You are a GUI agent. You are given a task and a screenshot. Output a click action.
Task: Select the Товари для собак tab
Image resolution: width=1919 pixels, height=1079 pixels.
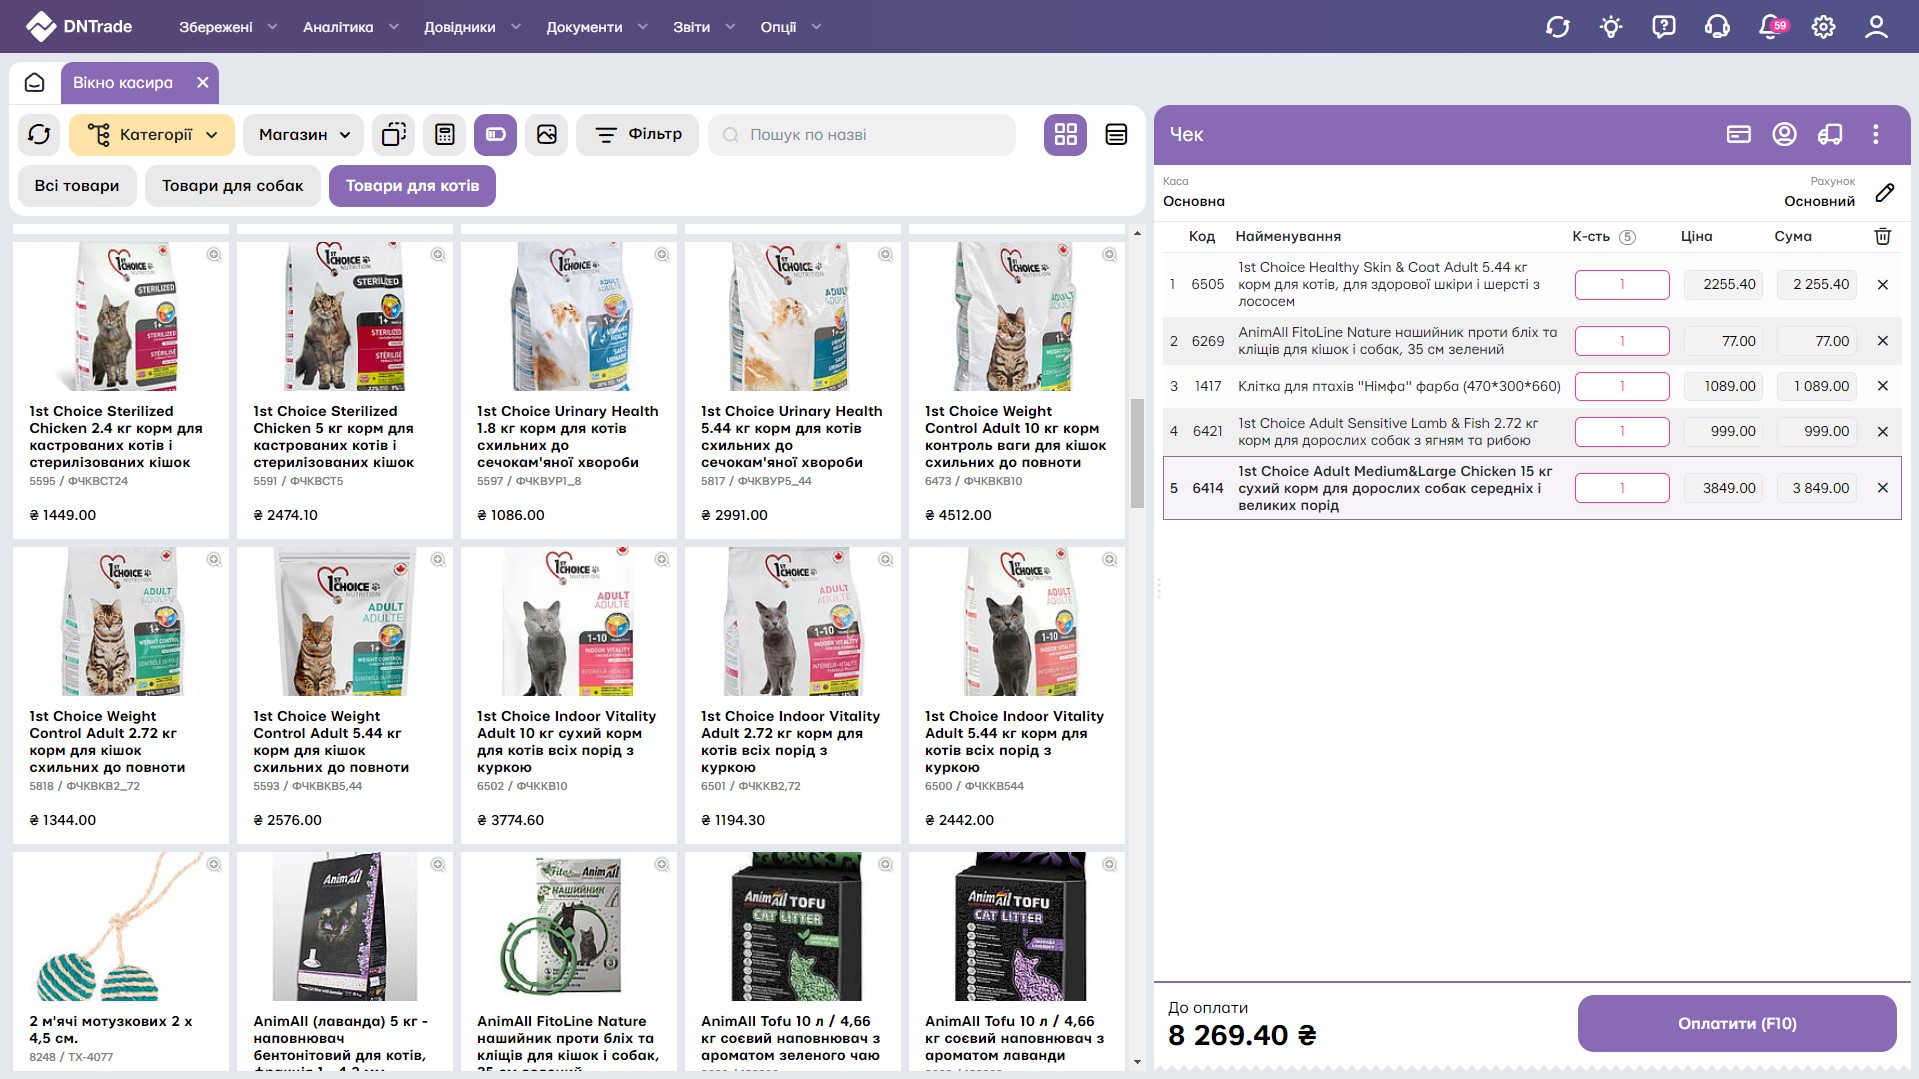(x=233, y=186)
